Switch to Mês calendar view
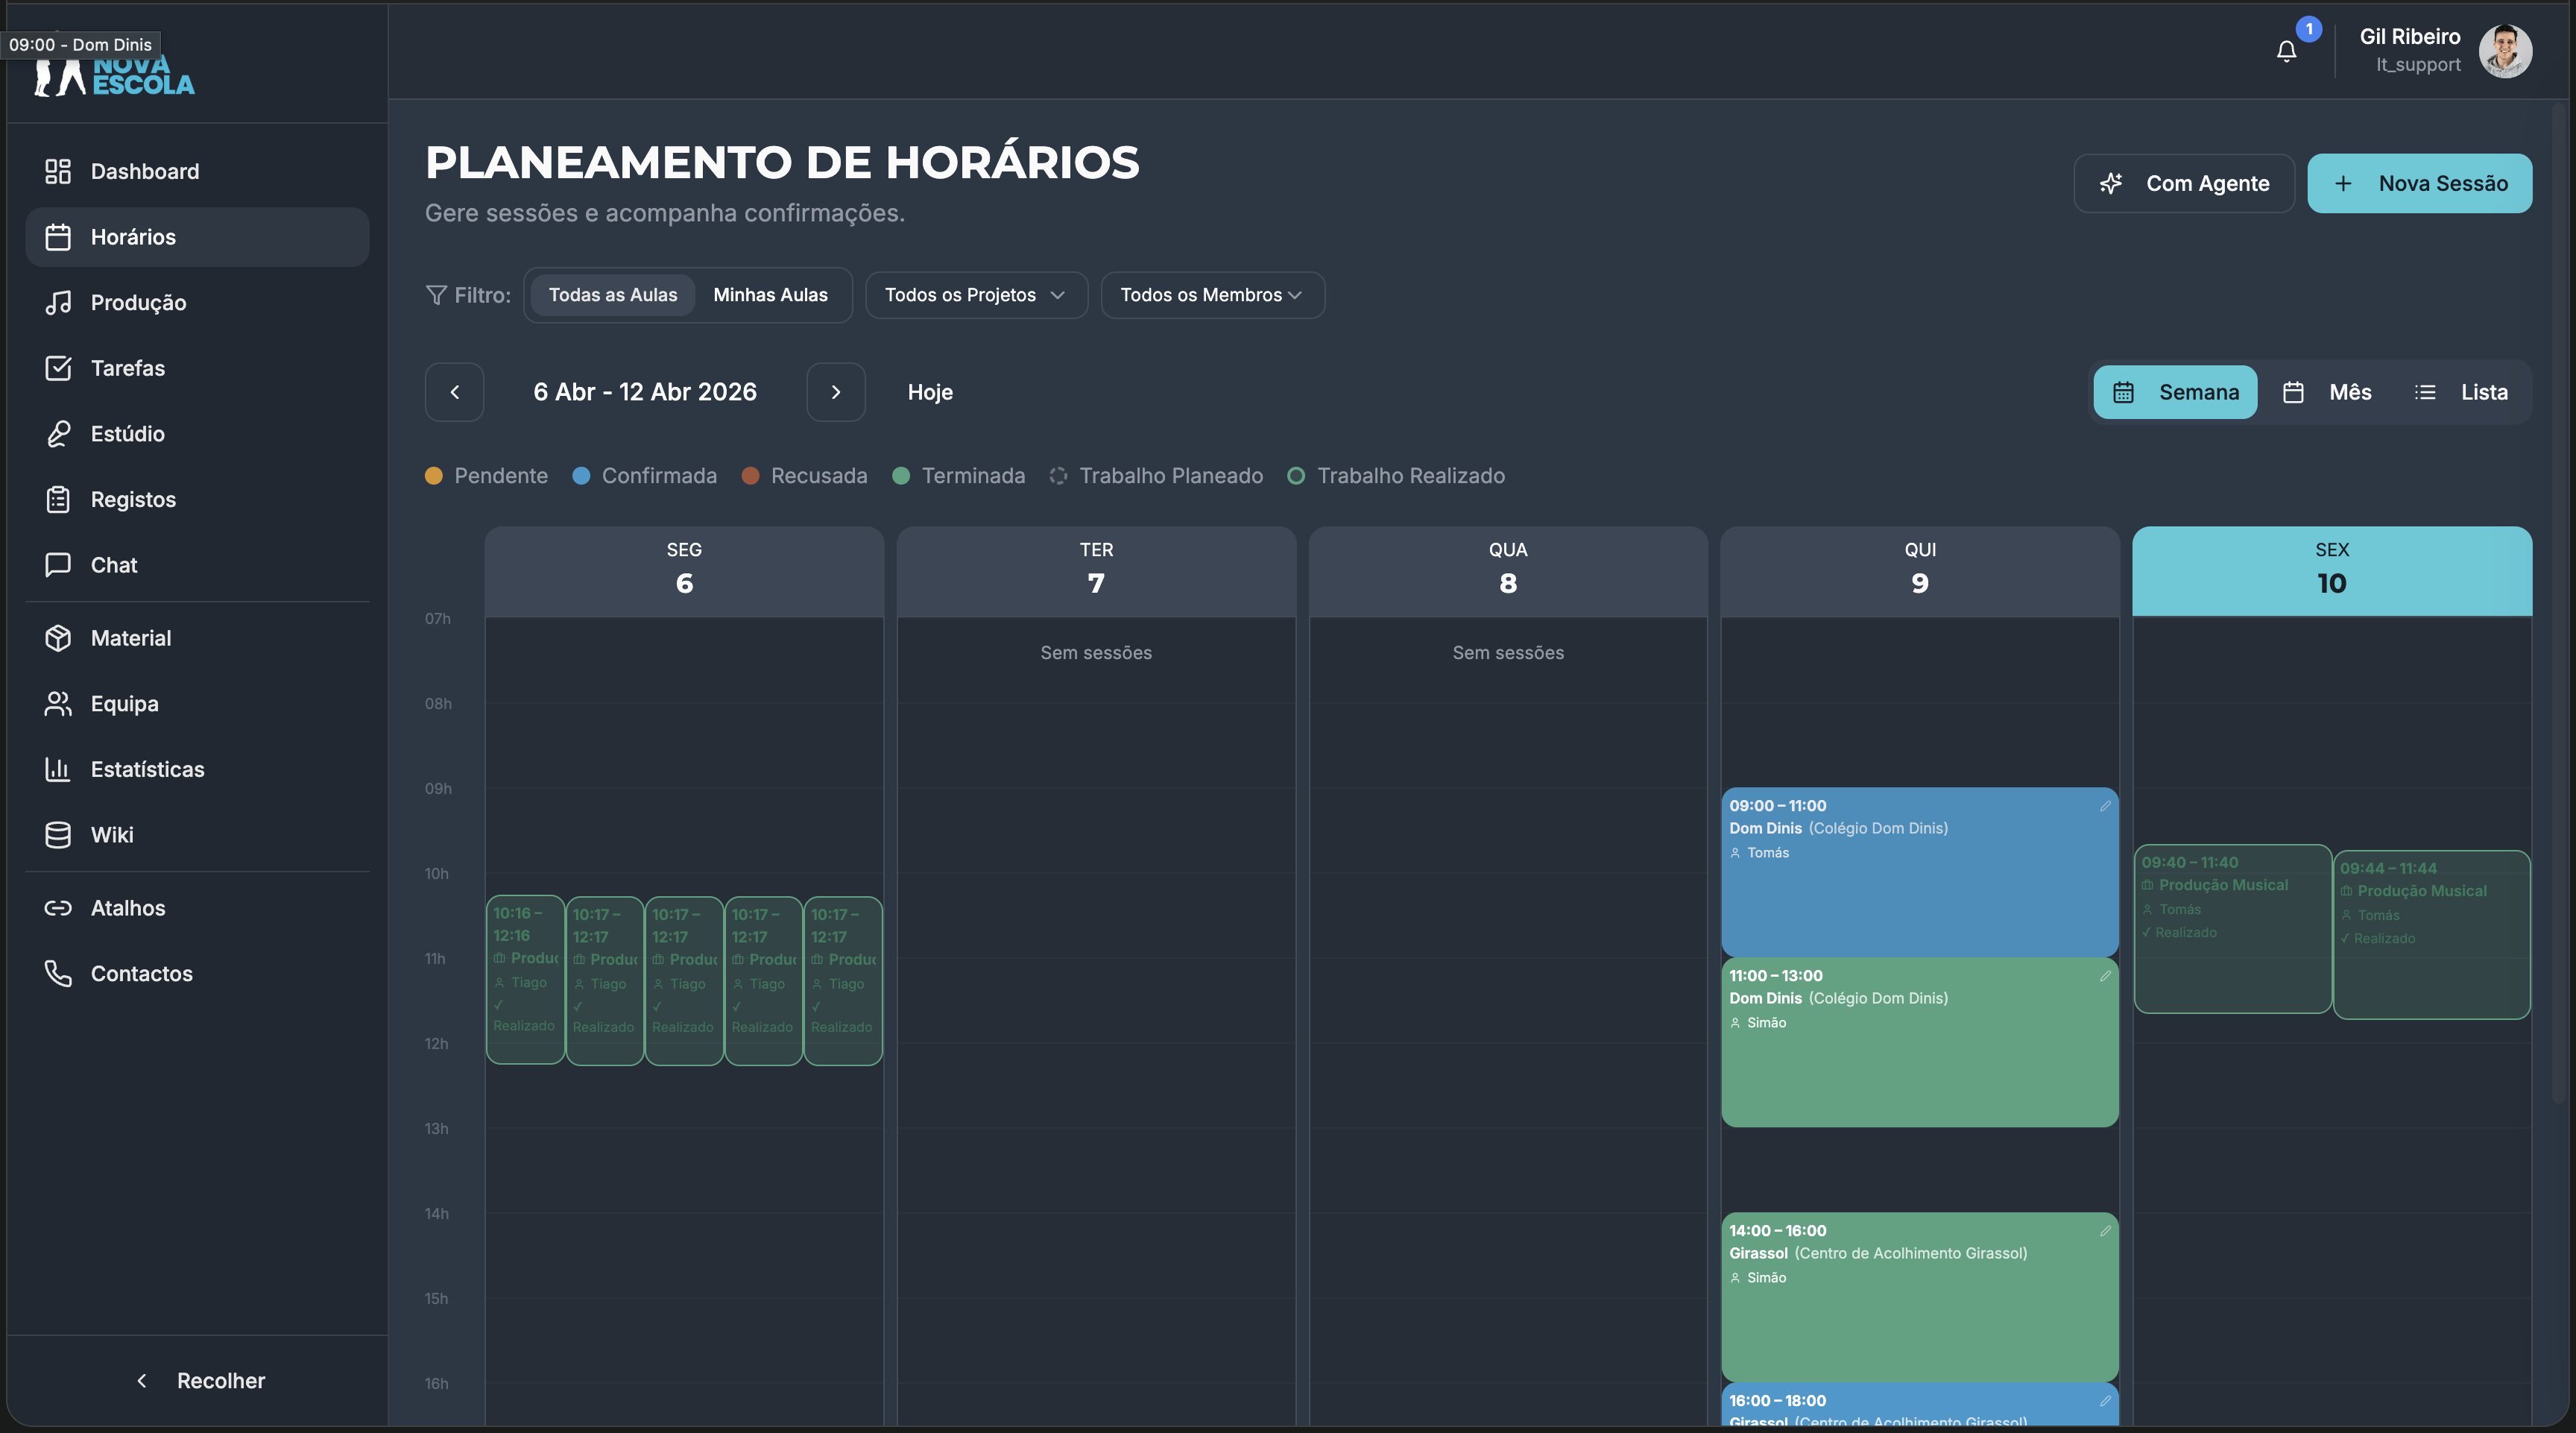Image resolution: width=2576 pixels, height=1433 pixels. [x=2327, y=392]
